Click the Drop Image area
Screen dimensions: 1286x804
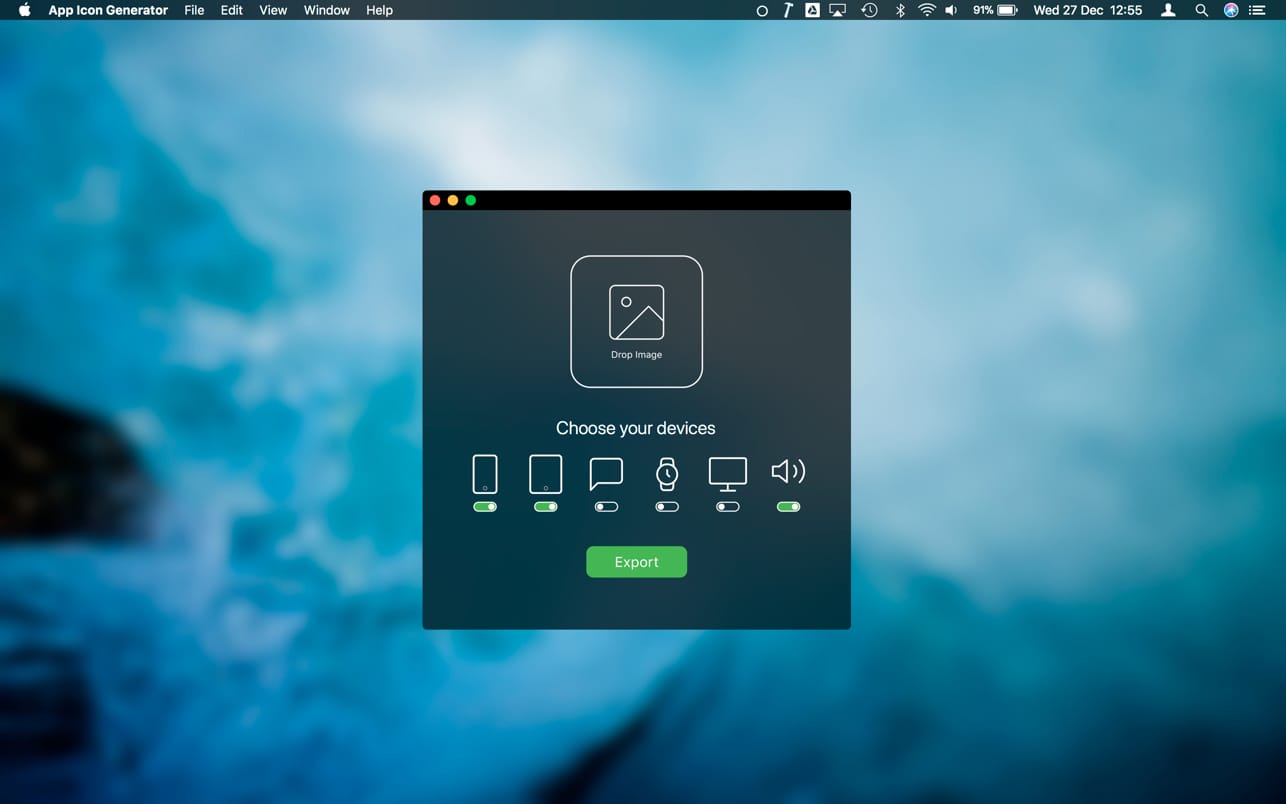click(x=636, y=321)
